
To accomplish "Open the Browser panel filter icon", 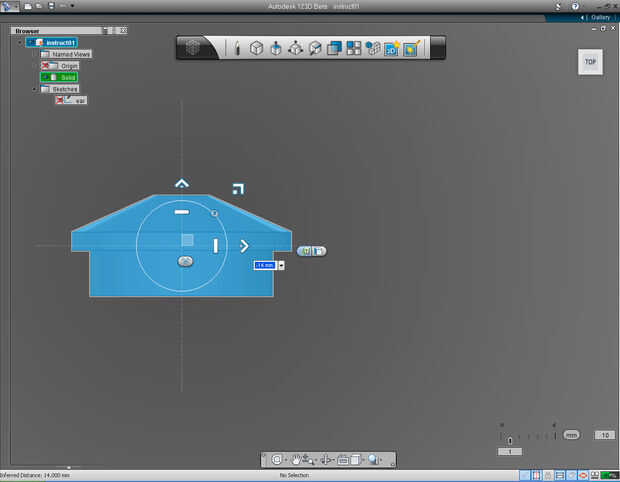I will coord(106,30).
